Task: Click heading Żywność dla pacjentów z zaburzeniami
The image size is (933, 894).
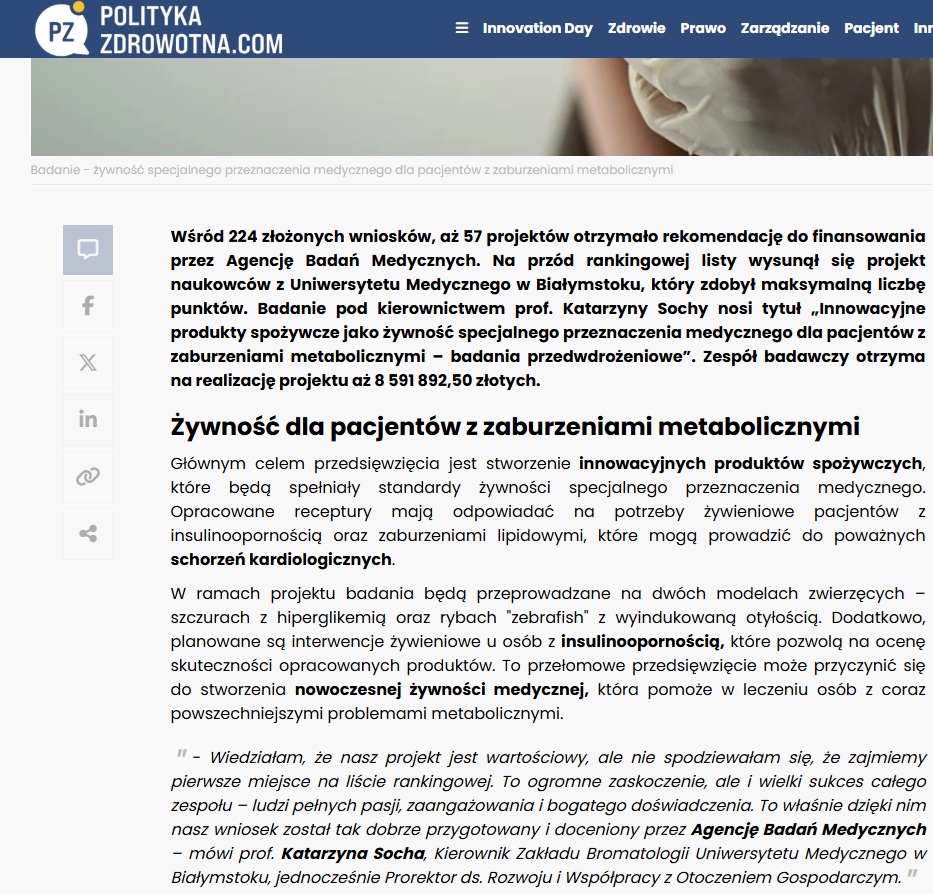Action: (x=515, y=427)
